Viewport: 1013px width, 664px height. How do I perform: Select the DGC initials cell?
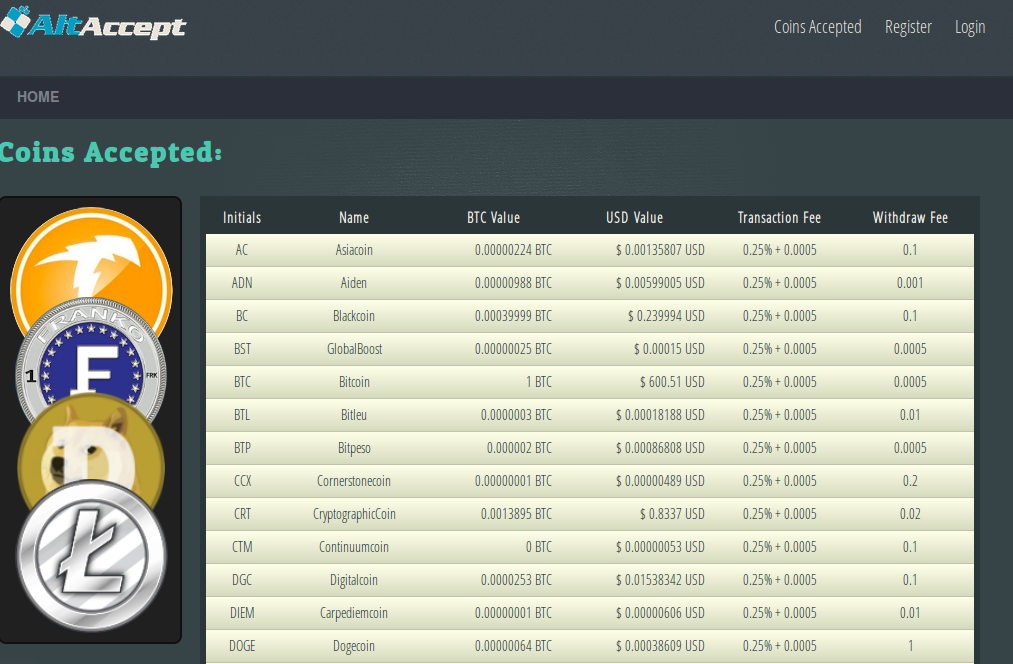242,579
